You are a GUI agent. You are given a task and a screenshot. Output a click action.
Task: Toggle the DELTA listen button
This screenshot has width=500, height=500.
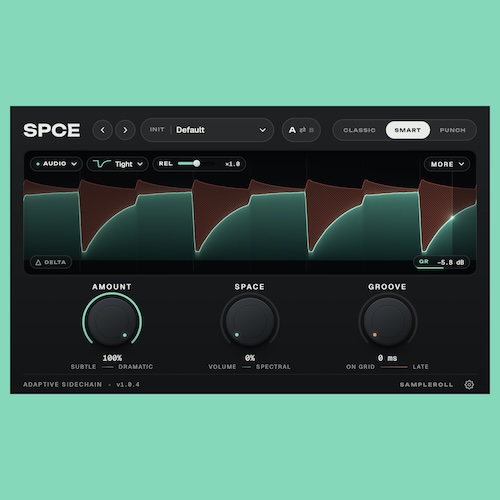click(x=51, y=262)
